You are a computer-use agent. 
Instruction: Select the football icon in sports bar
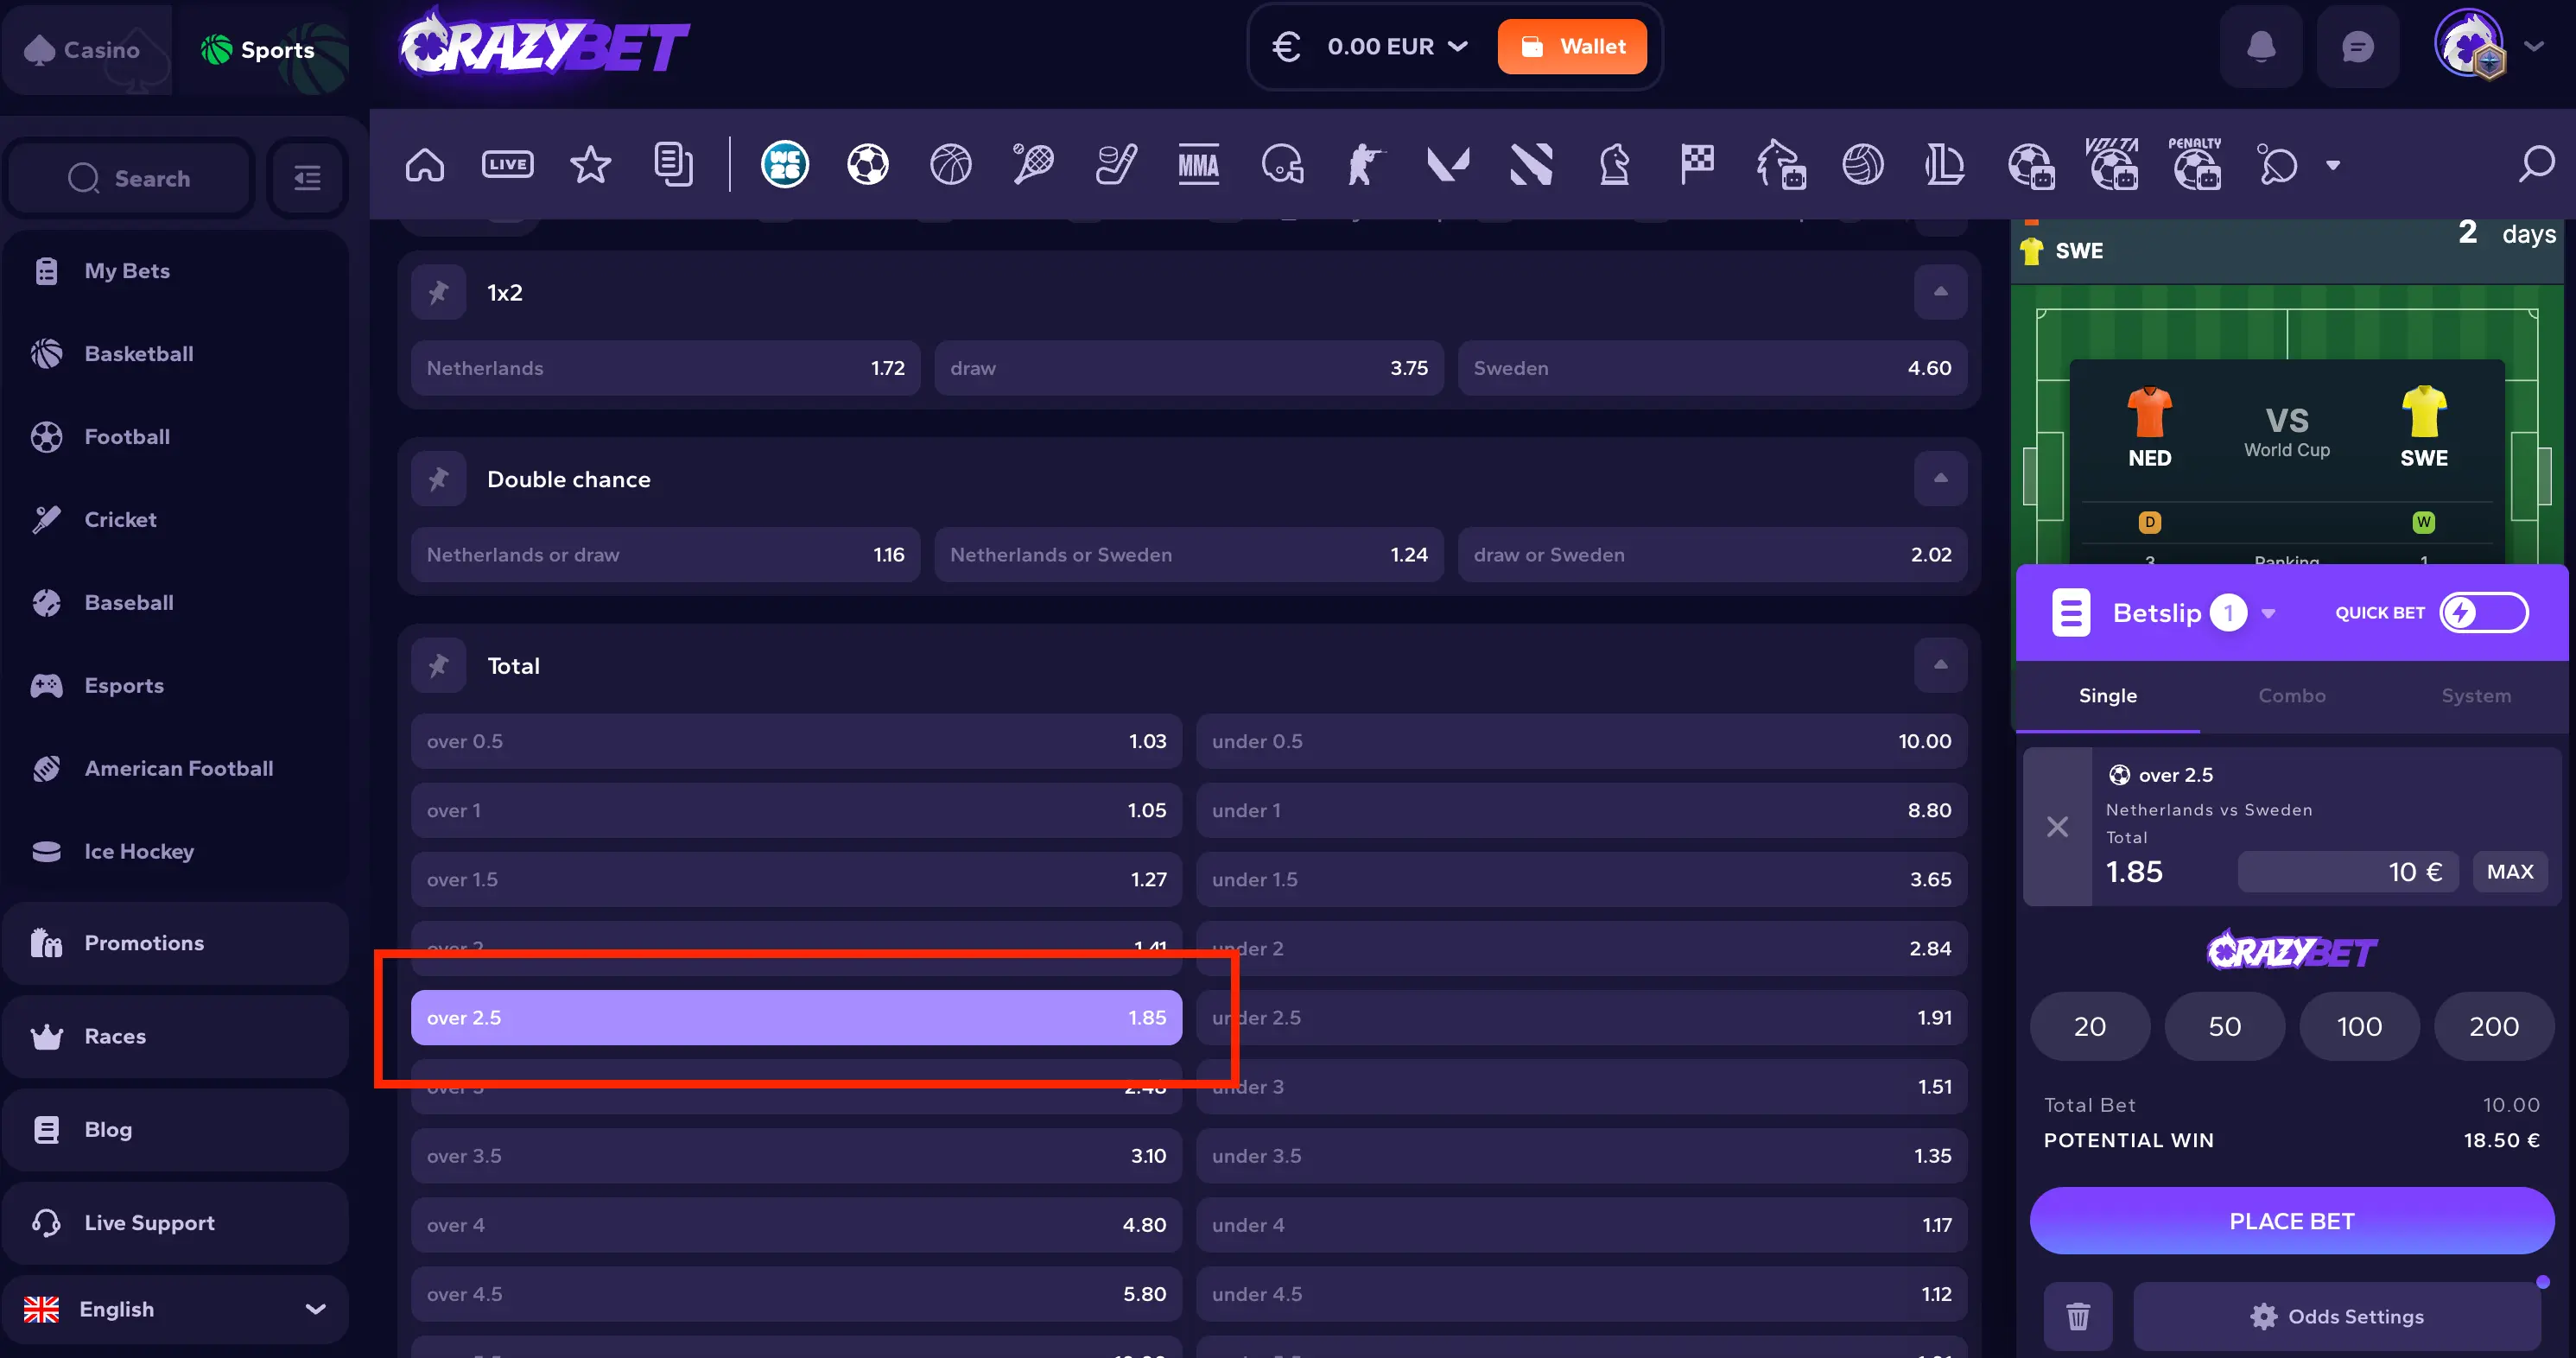867,164
